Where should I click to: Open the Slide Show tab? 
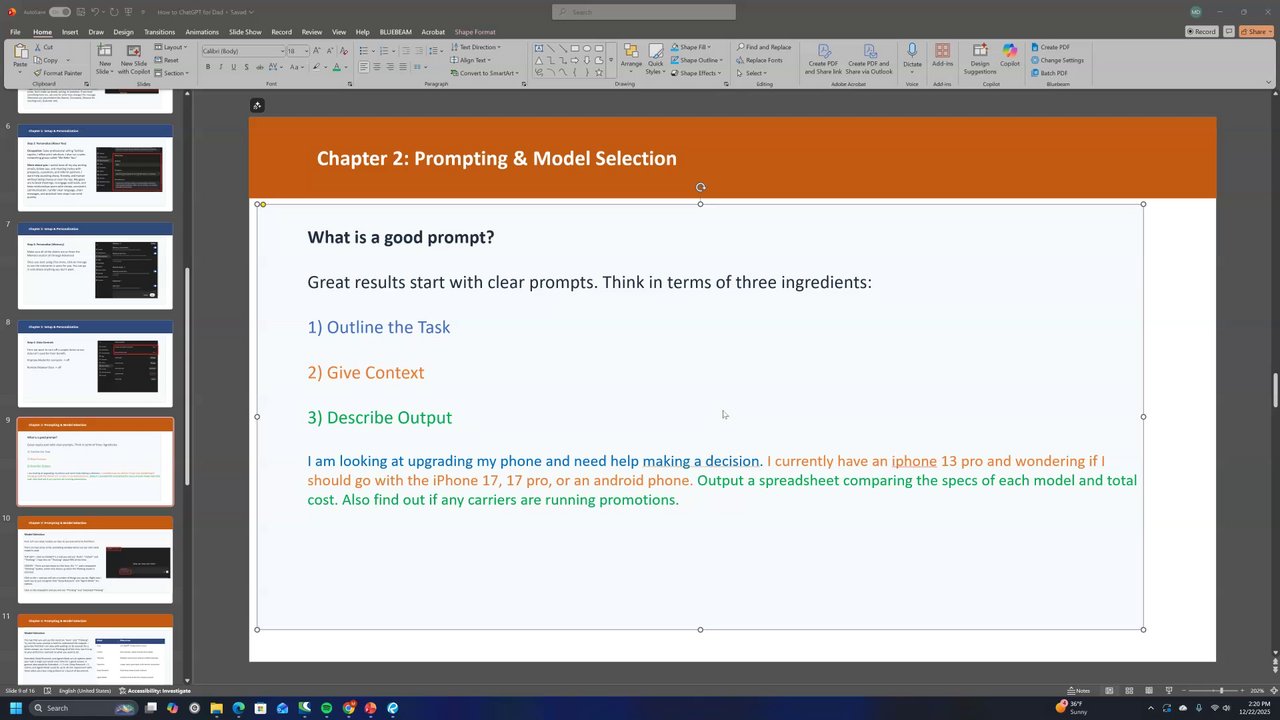[x=245, y=32]
